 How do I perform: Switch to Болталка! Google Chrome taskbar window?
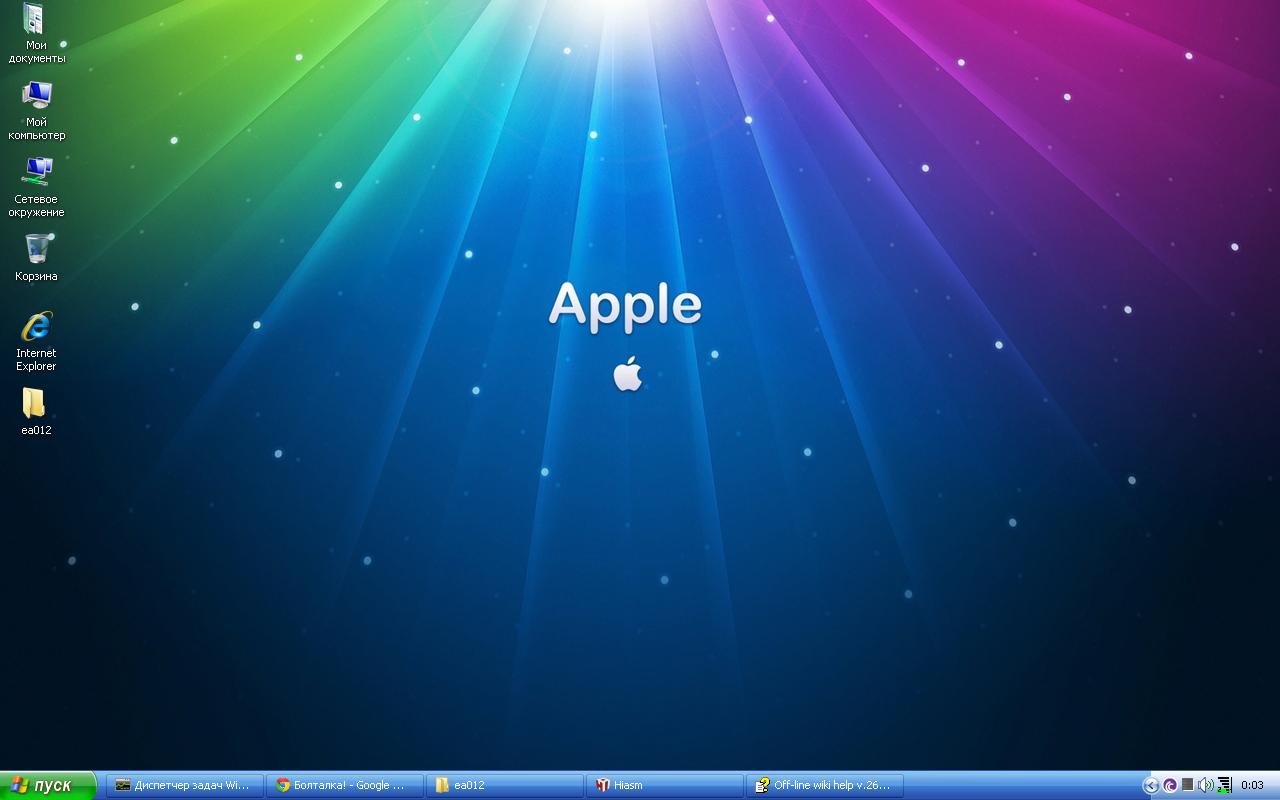point(345,785)
